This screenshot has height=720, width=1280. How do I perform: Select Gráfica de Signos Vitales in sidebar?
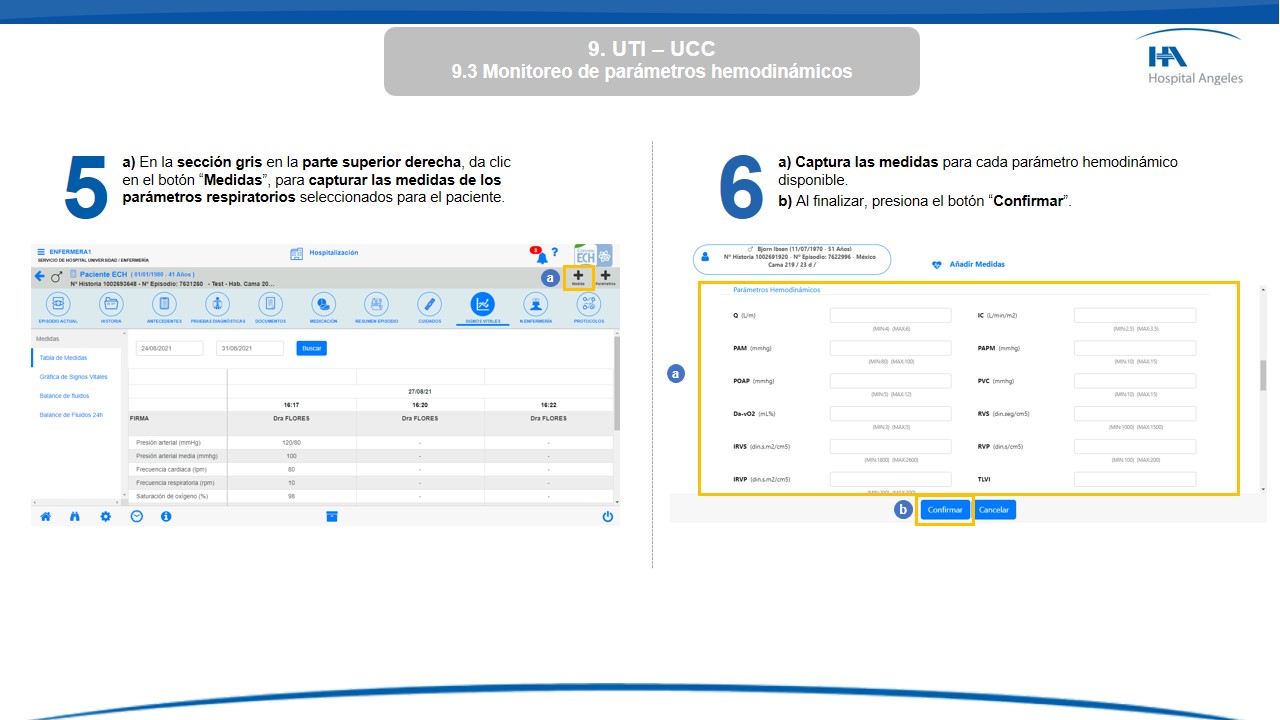point(73,377)
